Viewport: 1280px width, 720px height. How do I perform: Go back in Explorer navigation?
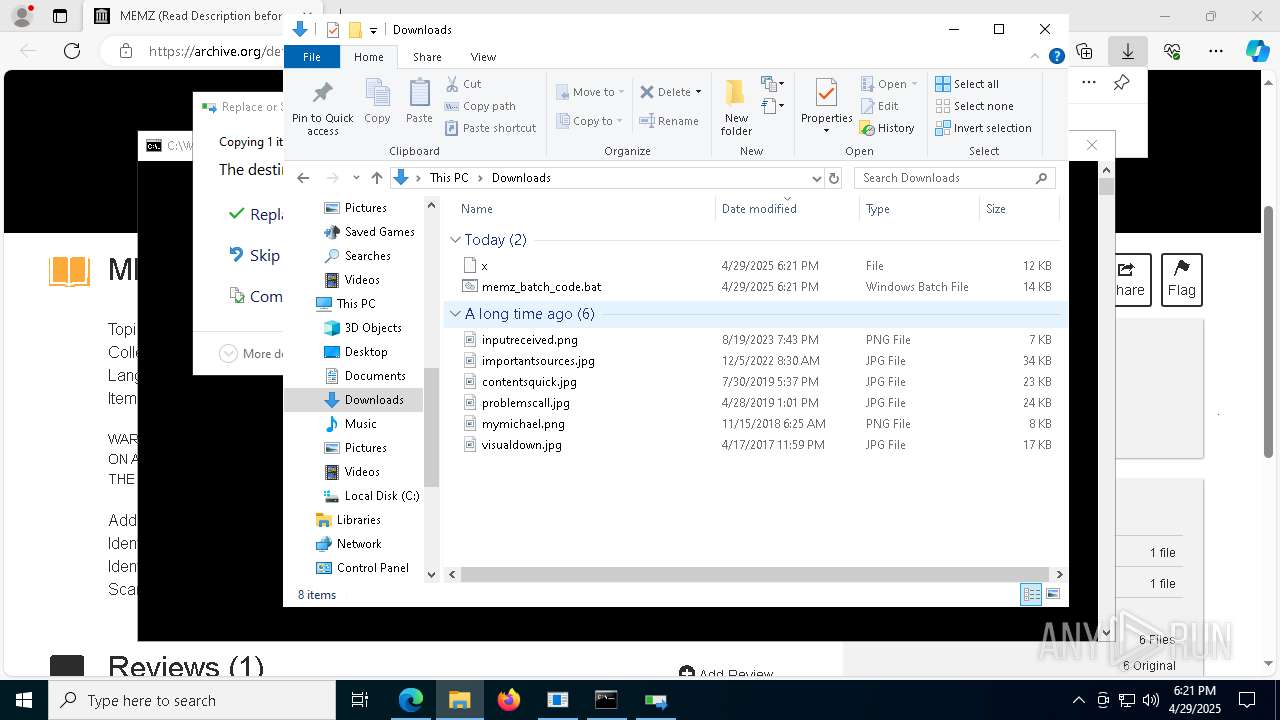(303, 178)
